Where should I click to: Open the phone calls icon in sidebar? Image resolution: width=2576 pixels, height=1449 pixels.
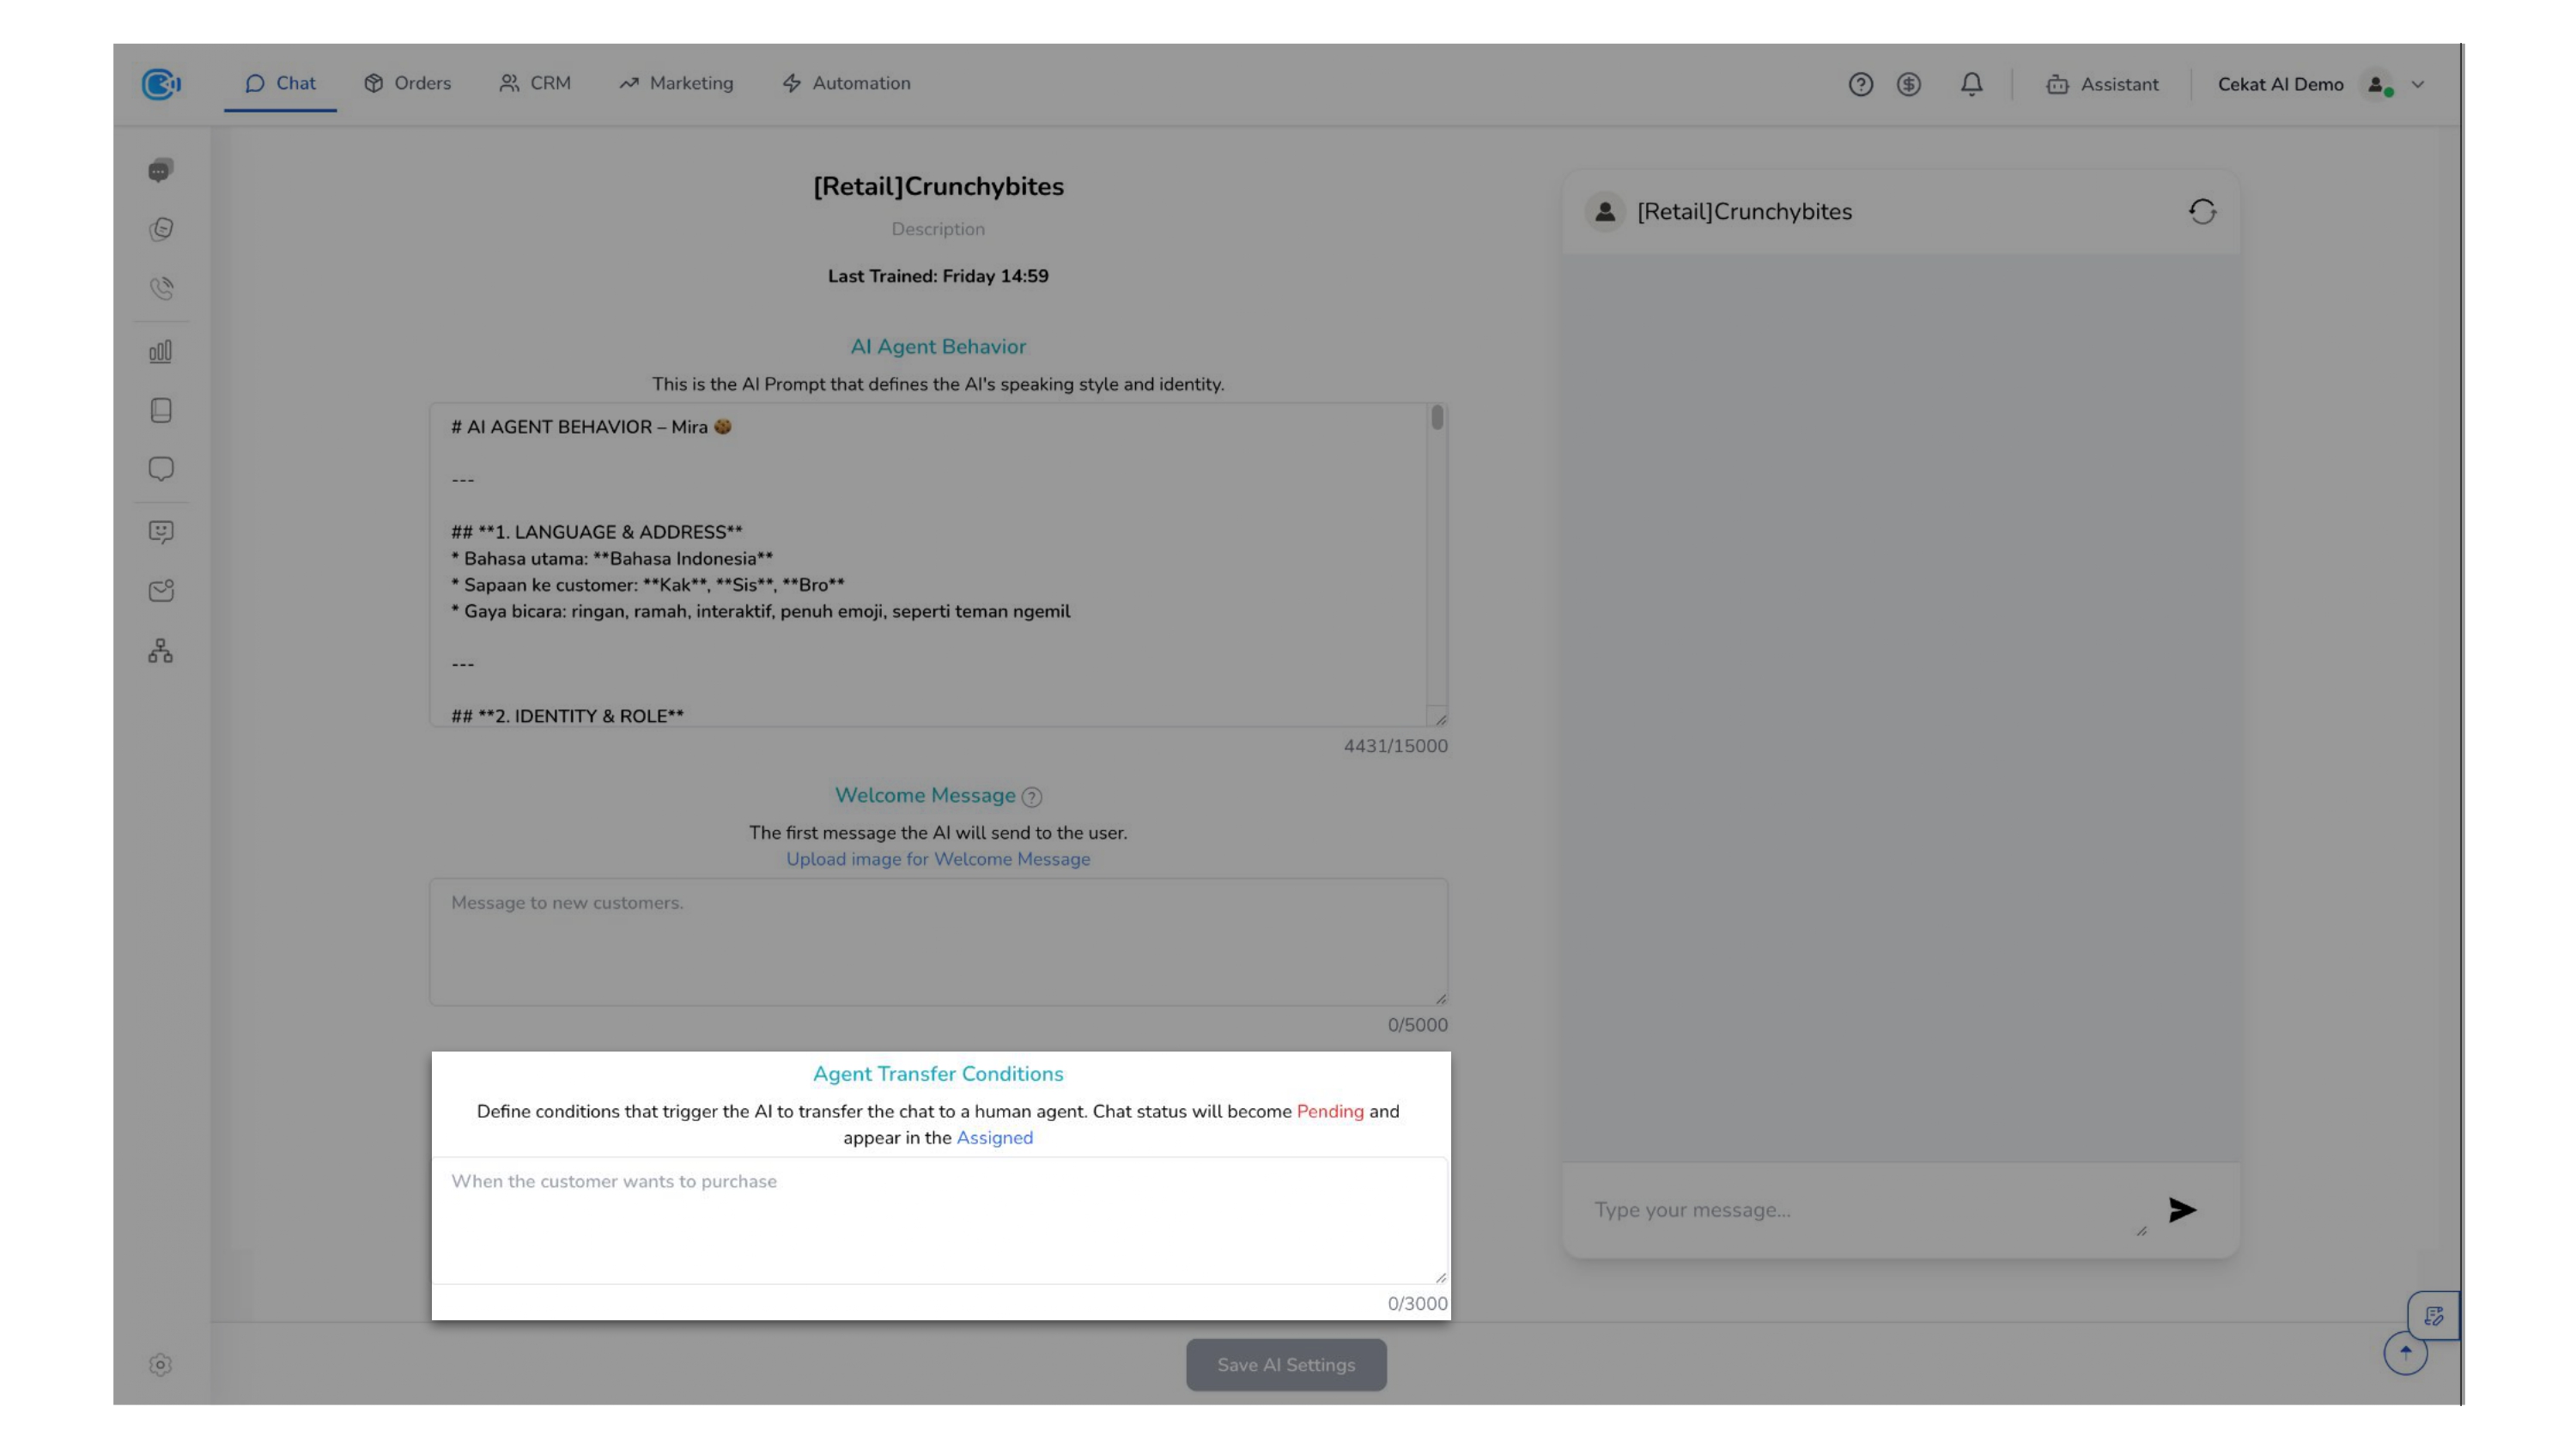(x=161, y=288)
